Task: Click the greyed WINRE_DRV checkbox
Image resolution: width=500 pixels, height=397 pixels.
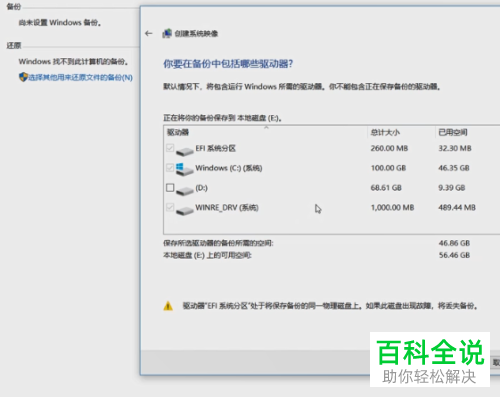Action: point(170,207)
